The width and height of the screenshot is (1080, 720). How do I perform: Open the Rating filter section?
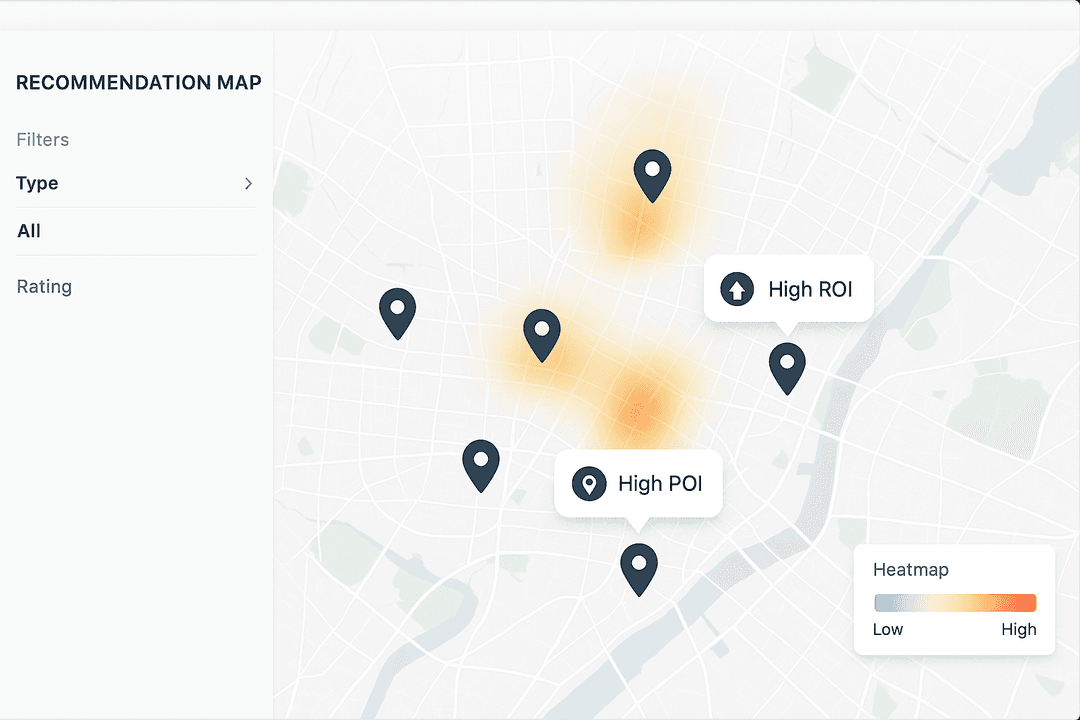(44, 287)
